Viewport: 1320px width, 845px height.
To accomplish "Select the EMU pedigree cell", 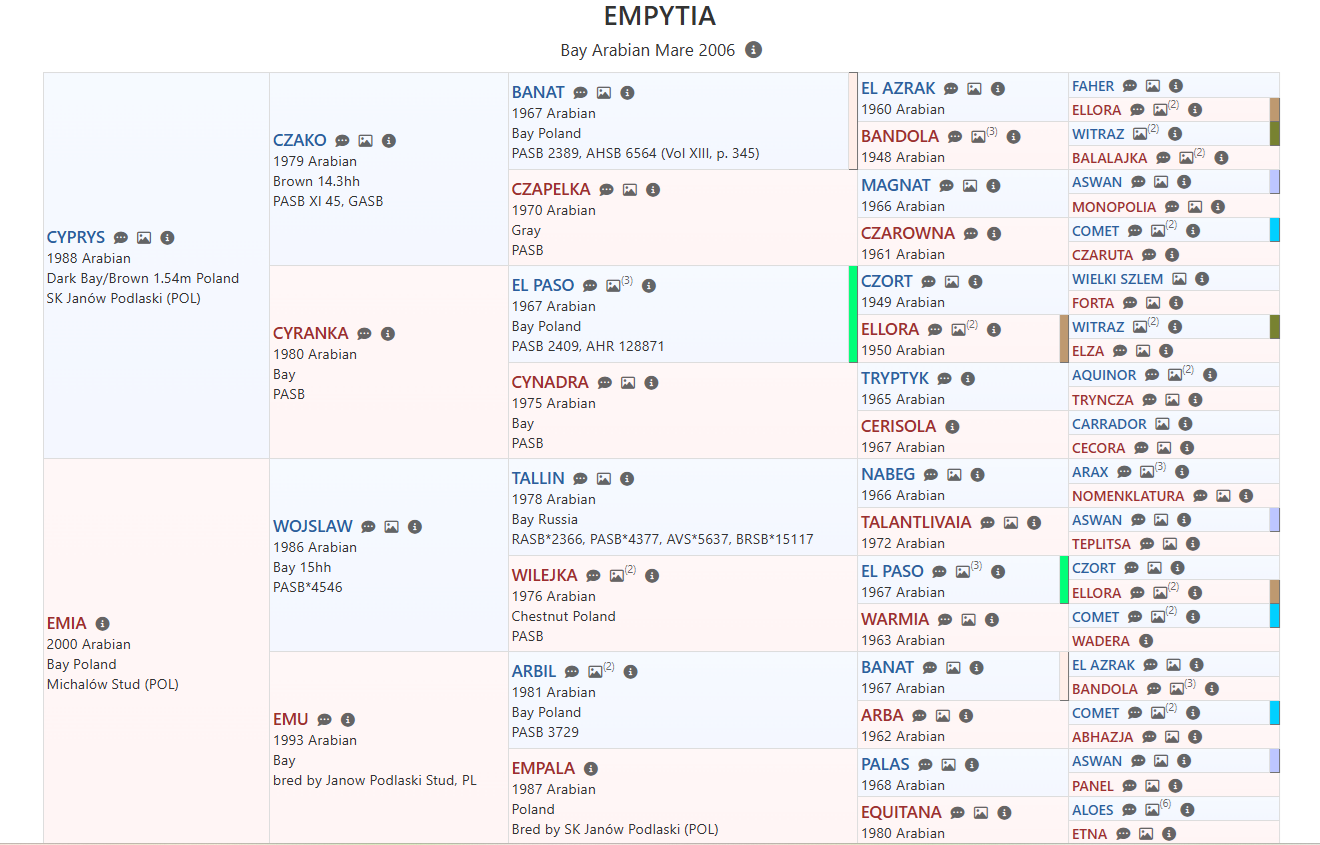I will 291,719.
